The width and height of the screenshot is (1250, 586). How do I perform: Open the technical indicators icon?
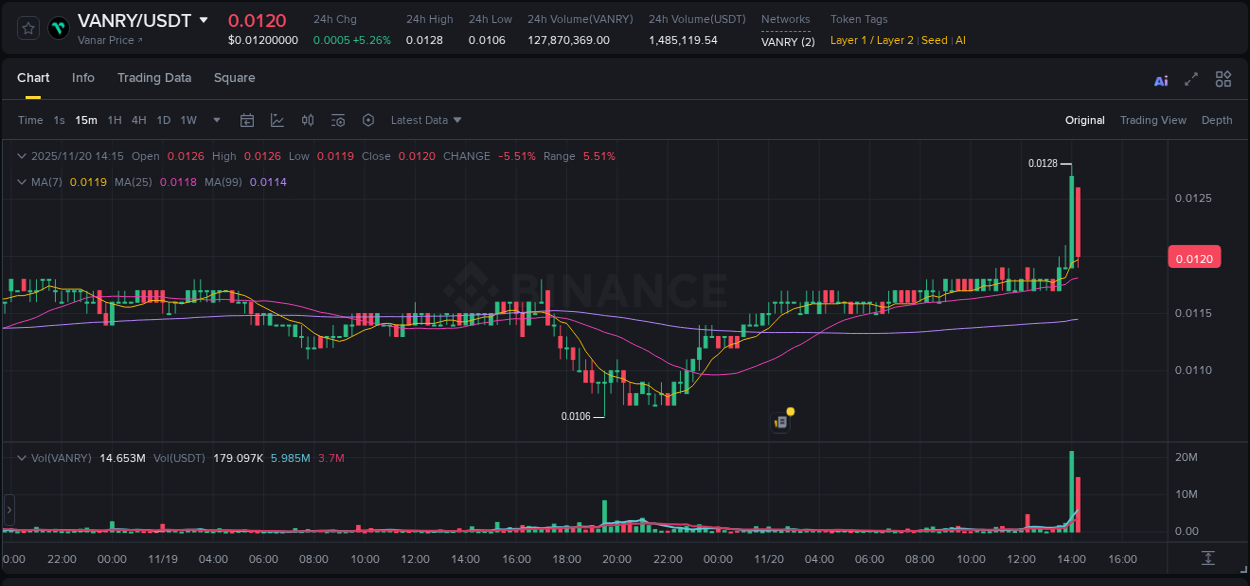337,120
